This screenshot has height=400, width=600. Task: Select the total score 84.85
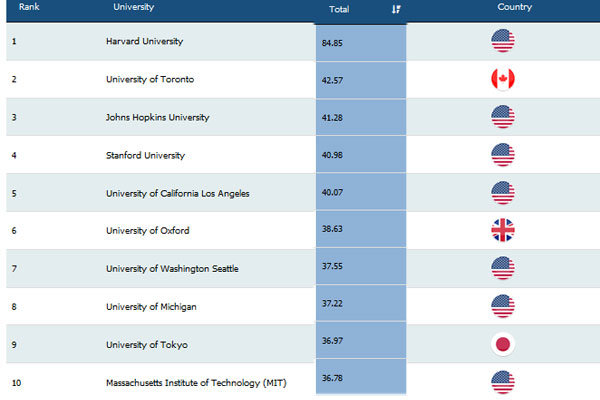pyautogui.click(x=332, y=43)
